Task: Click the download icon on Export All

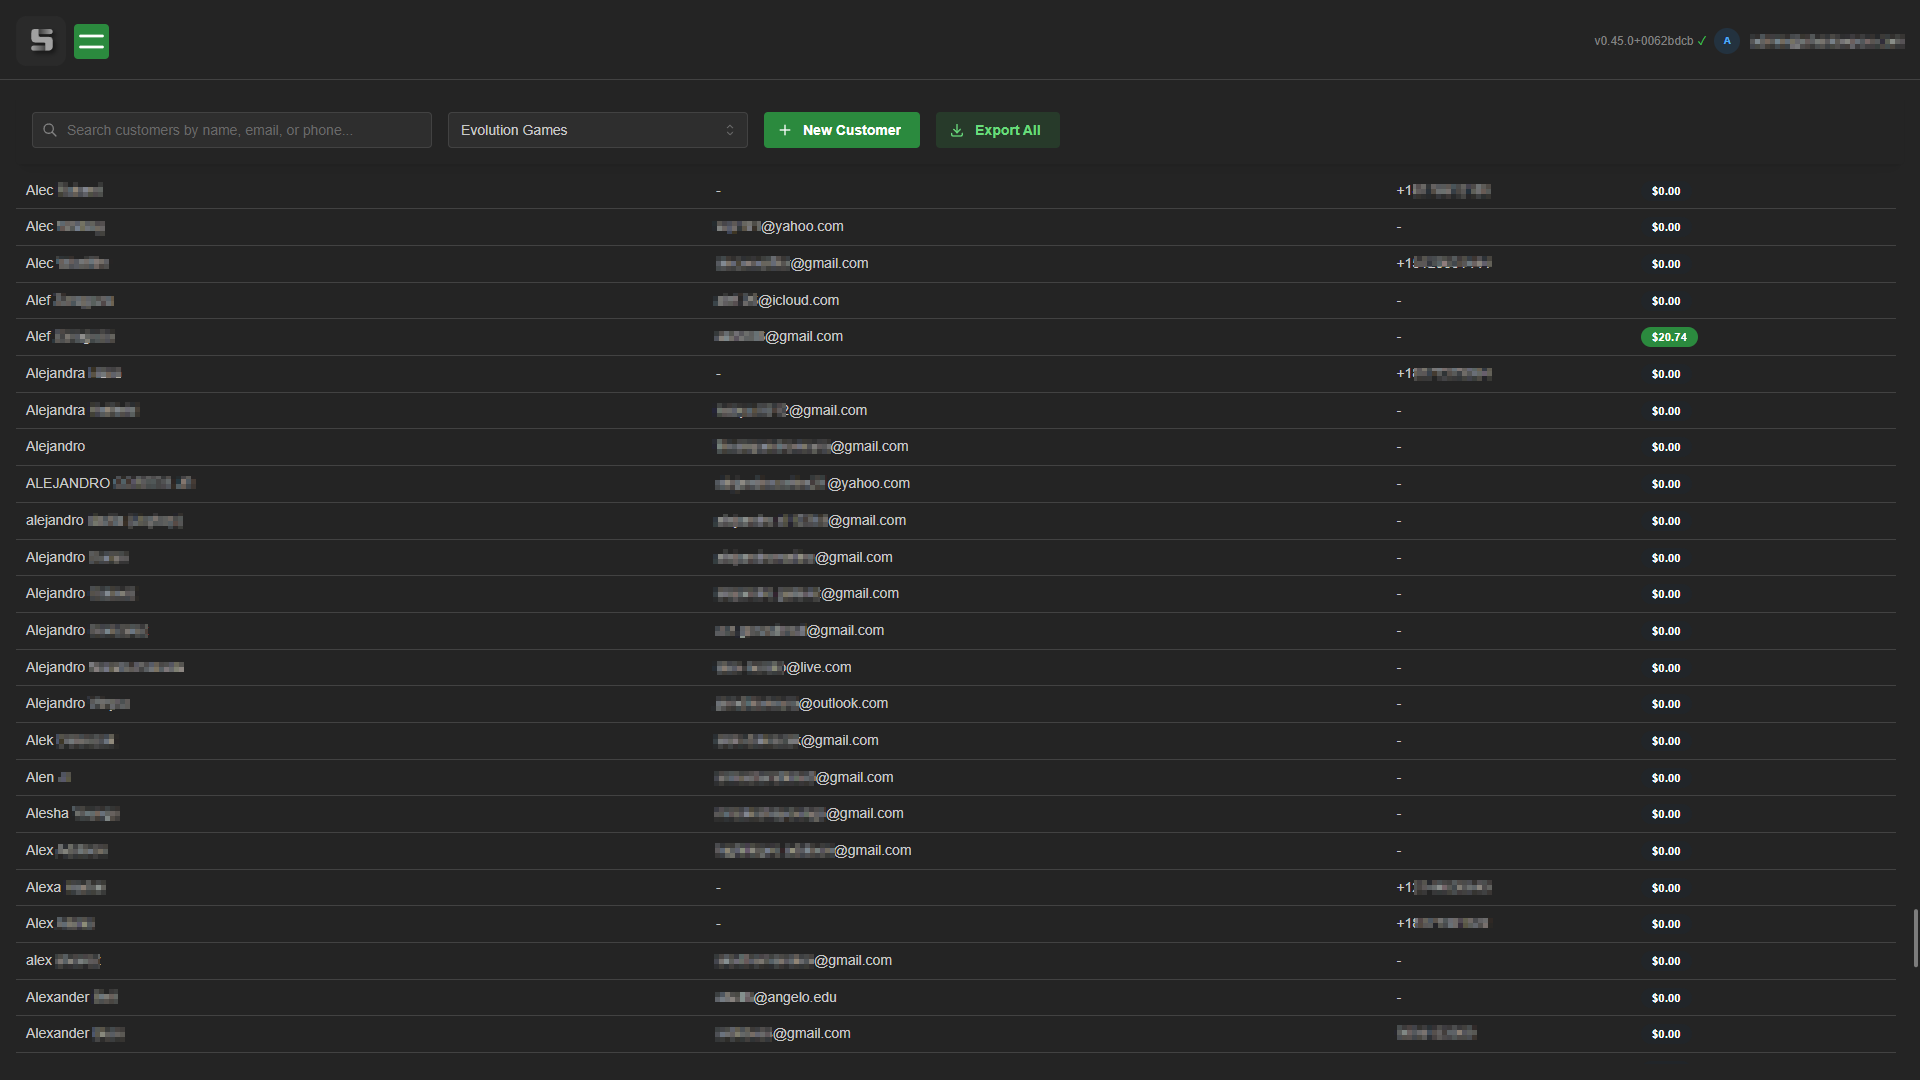Action: (957, 131)
